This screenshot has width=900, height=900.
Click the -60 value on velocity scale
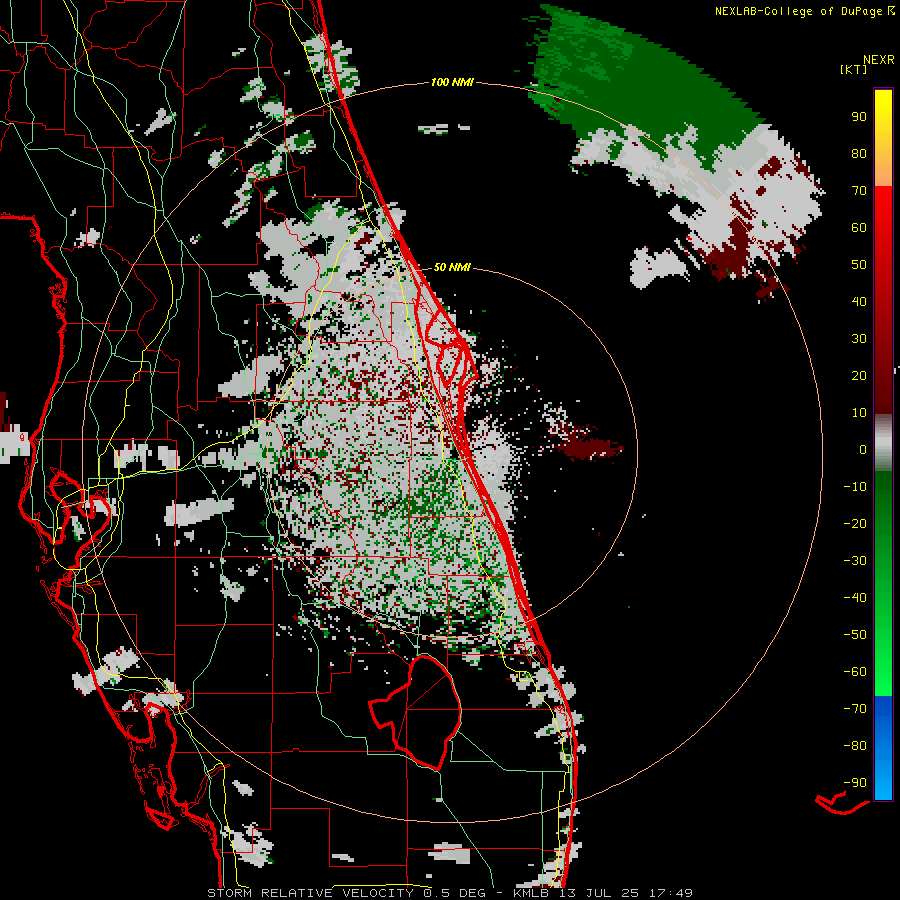(855, 672)
